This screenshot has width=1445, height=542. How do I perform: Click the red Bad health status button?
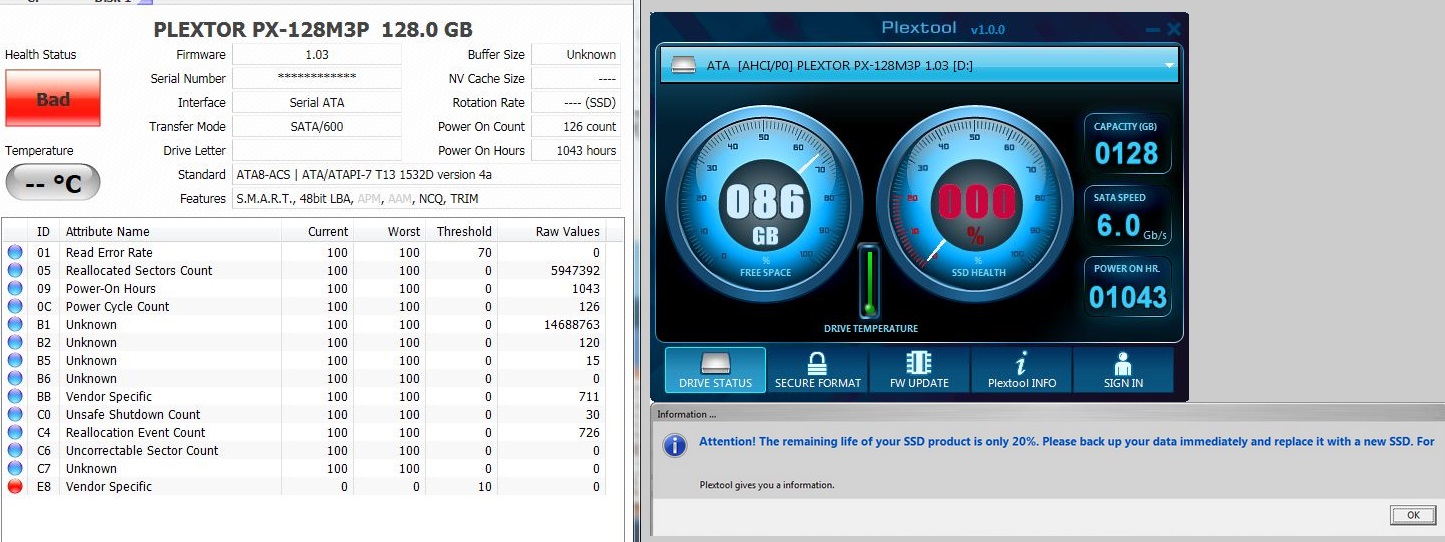click(x=53, y=98)
